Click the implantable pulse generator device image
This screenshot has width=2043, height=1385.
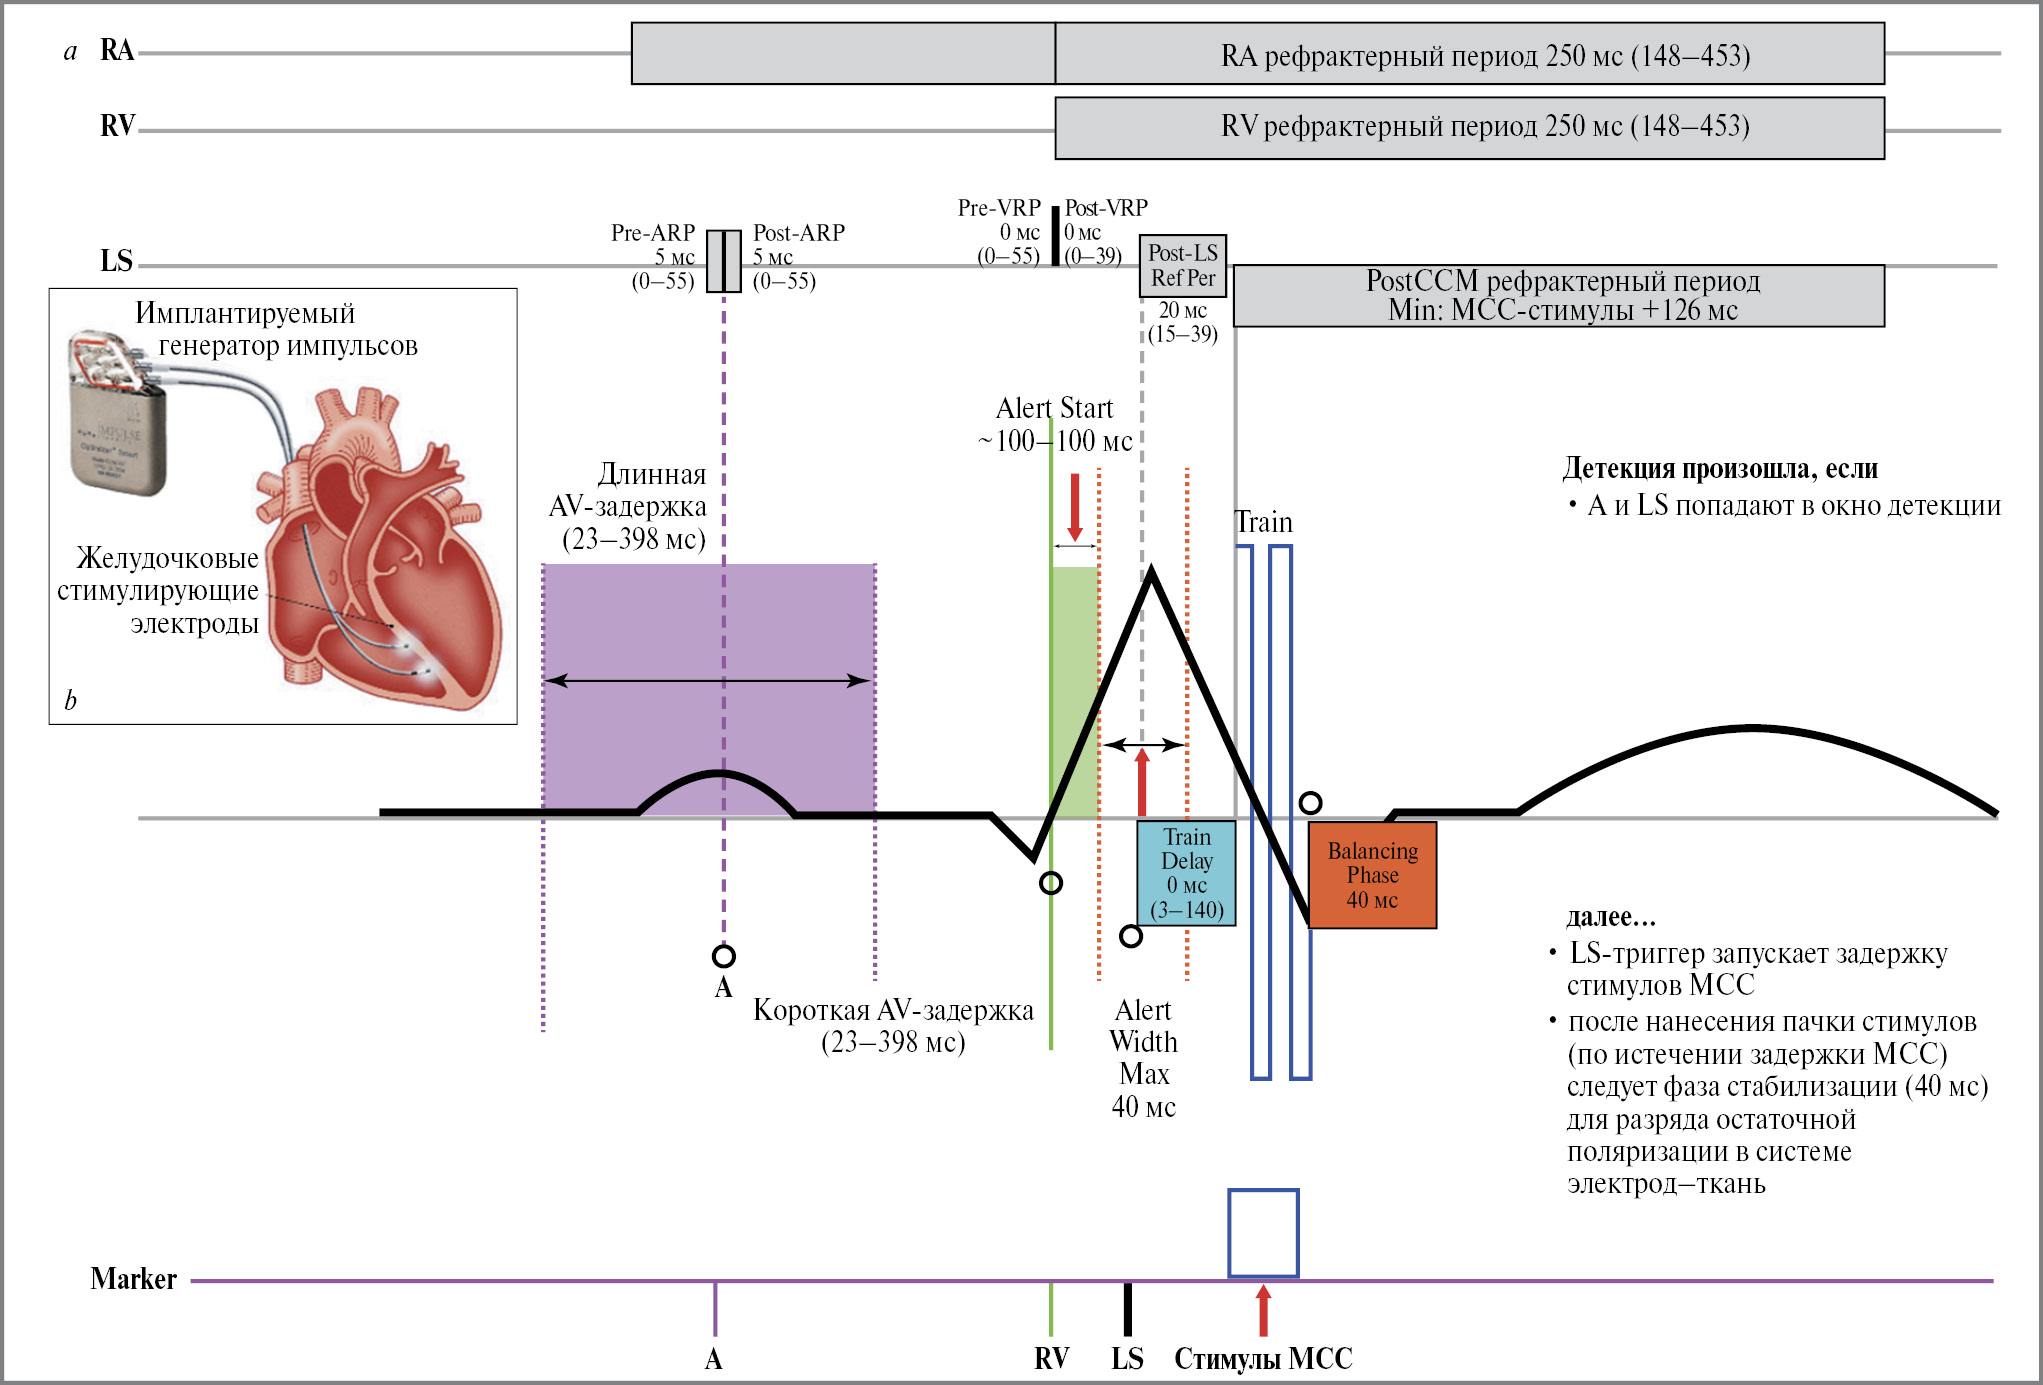pos(117,422)
